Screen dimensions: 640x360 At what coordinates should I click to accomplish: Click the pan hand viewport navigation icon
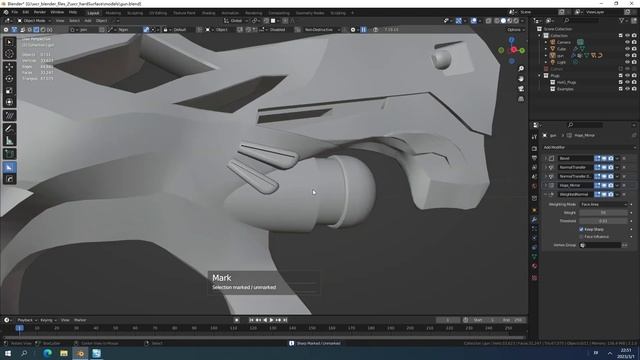pyautogui.click(x=521, y=78)
